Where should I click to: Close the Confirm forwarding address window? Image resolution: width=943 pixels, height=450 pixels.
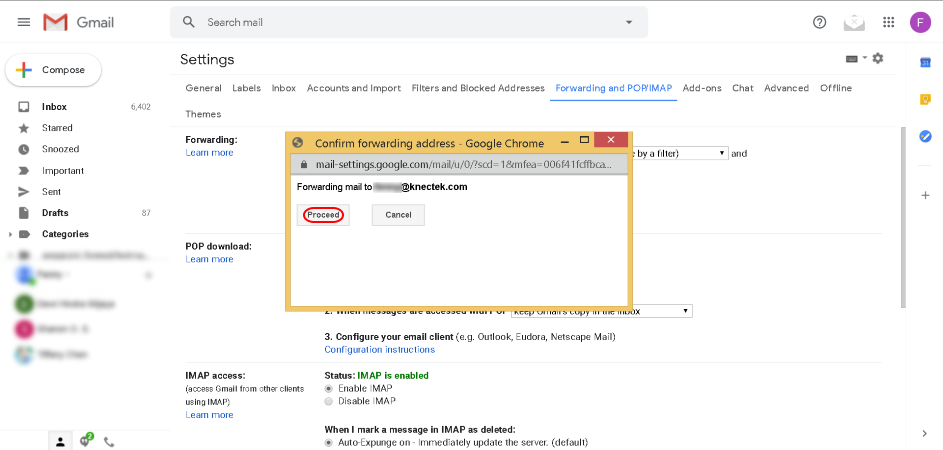(x=610, y=140)
